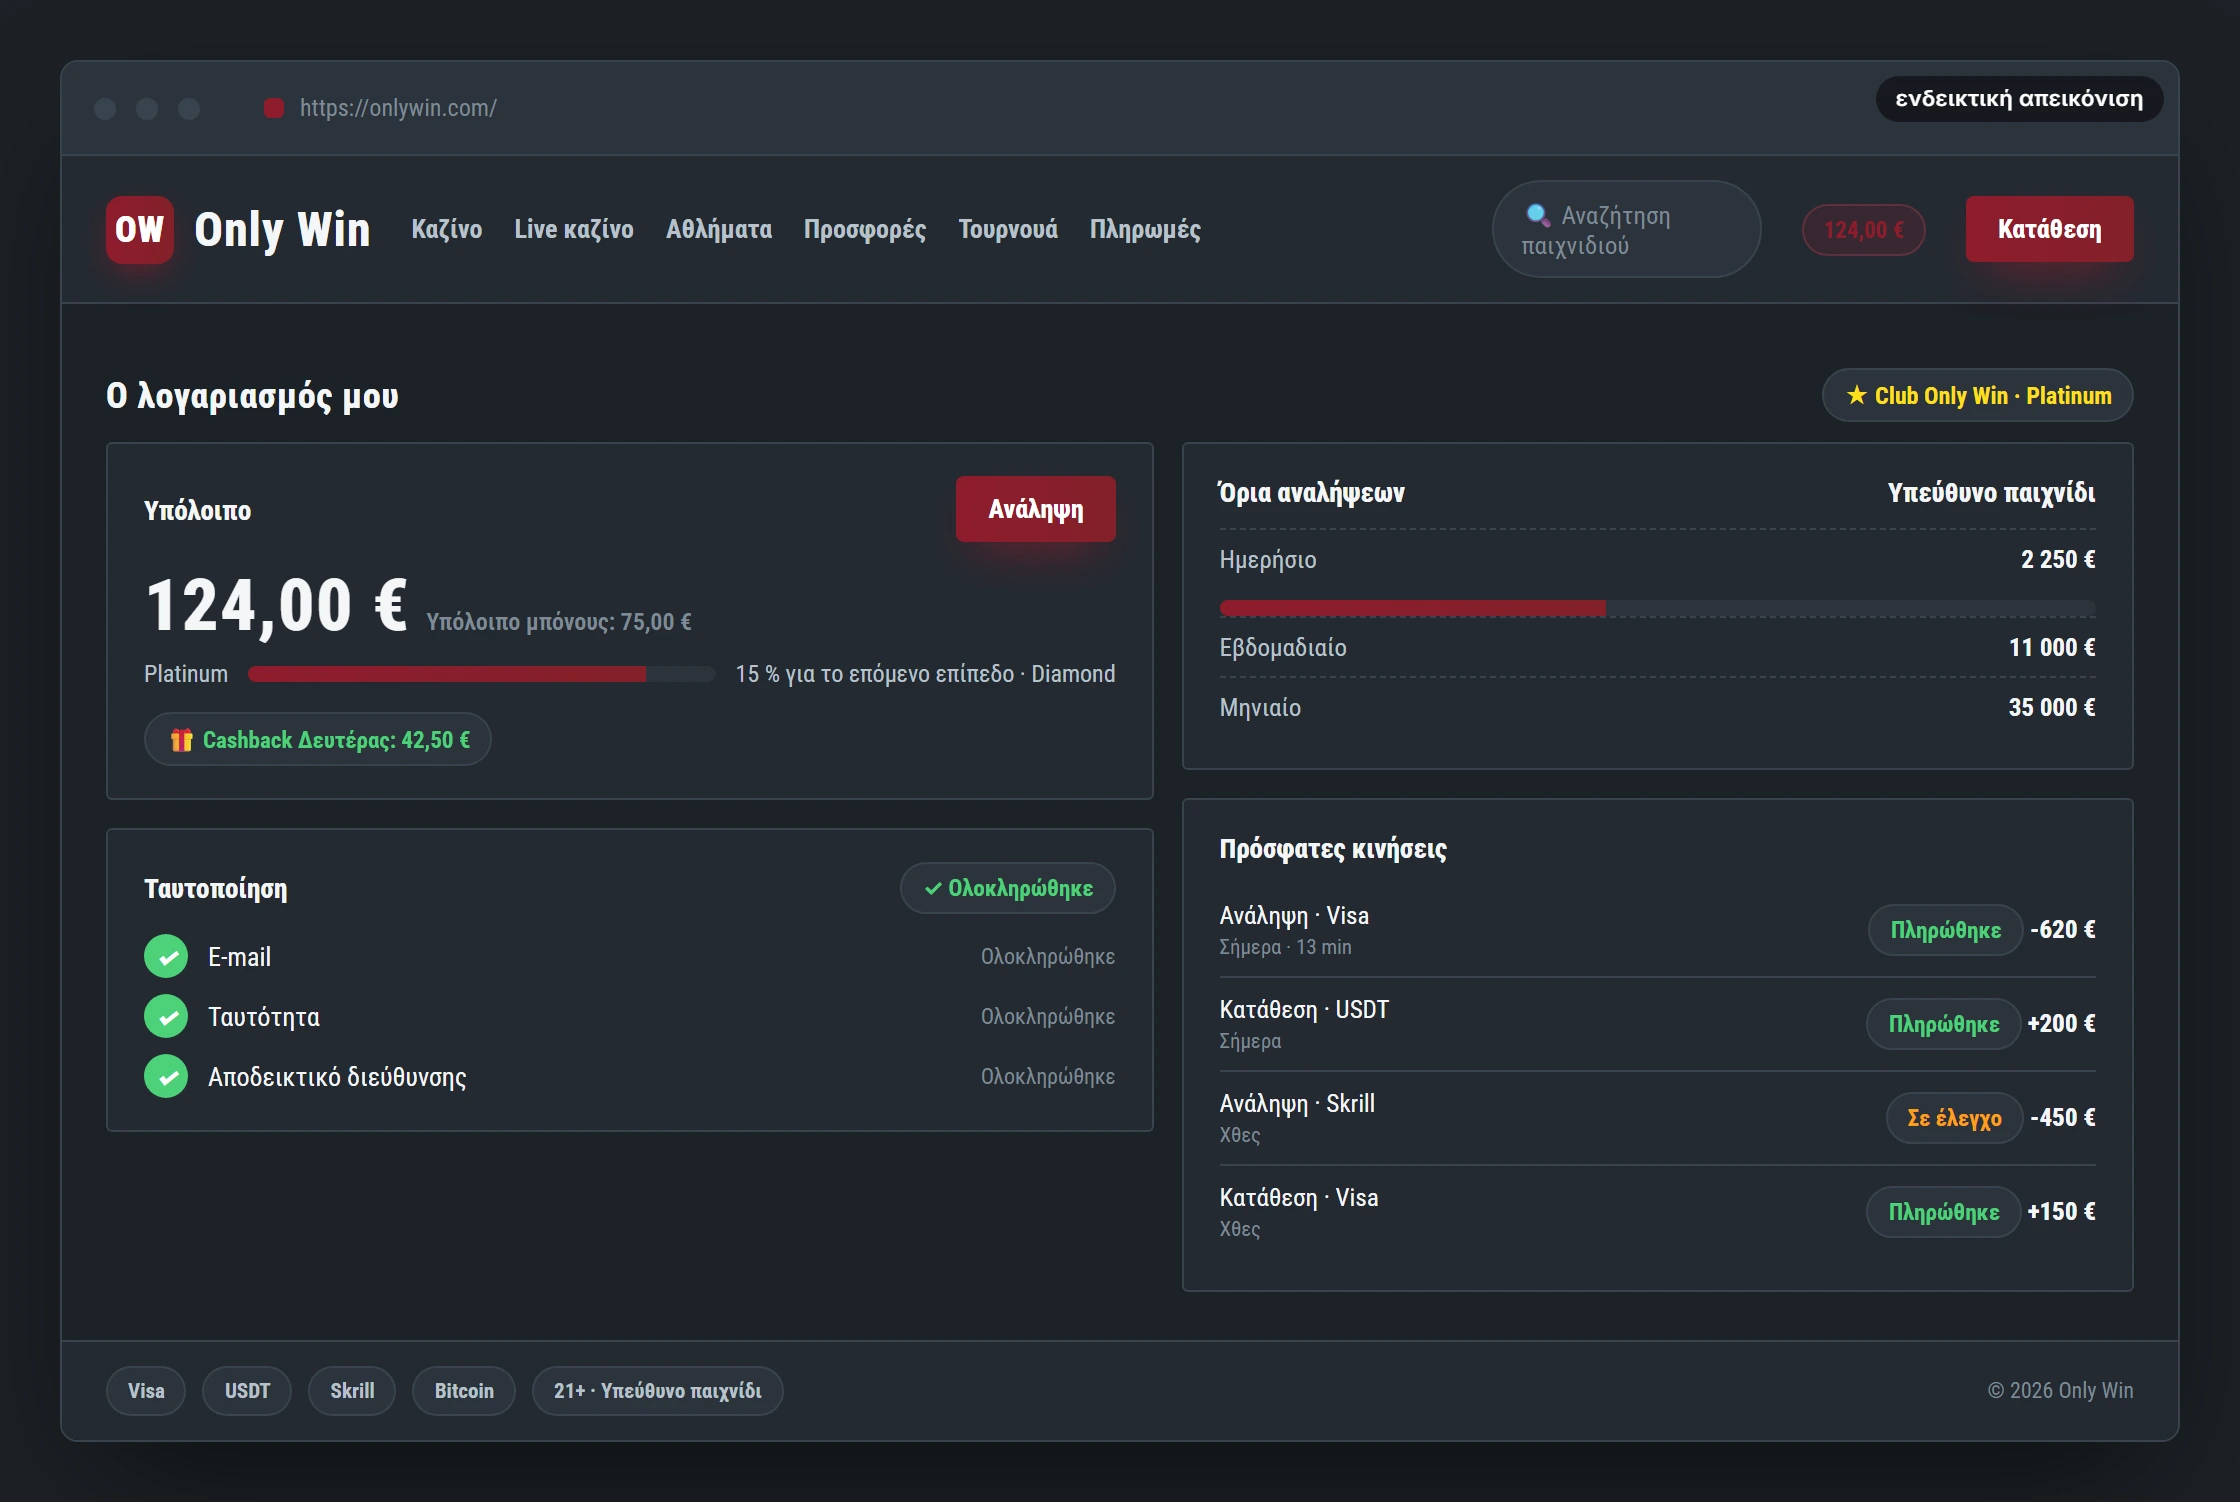Click the Πληρώθηκε status on Κατάθεση · USDT
This screenshot has width=2240, height=1502.
click(x=1943, y=1024)
